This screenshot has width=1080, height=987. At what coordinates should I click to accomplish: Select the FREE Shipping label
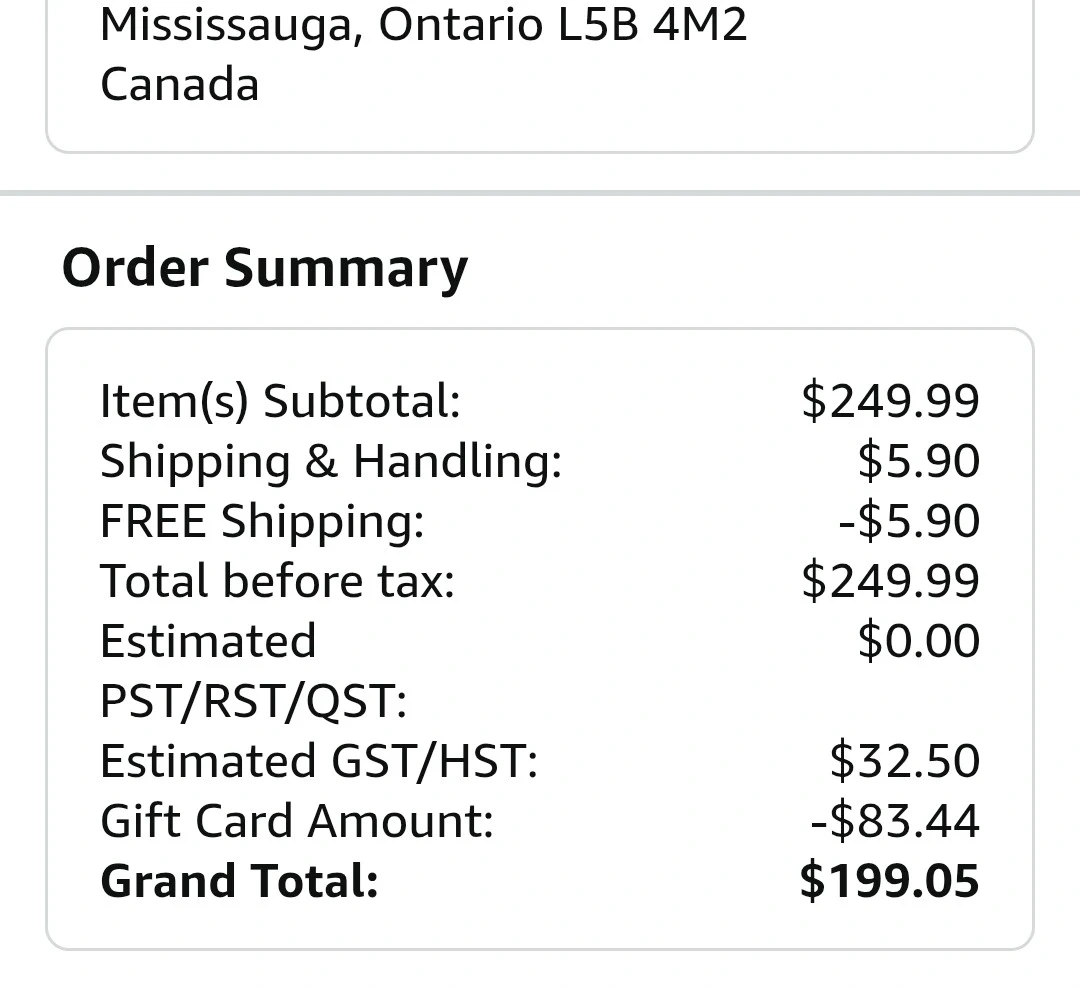tap(262, 521)
